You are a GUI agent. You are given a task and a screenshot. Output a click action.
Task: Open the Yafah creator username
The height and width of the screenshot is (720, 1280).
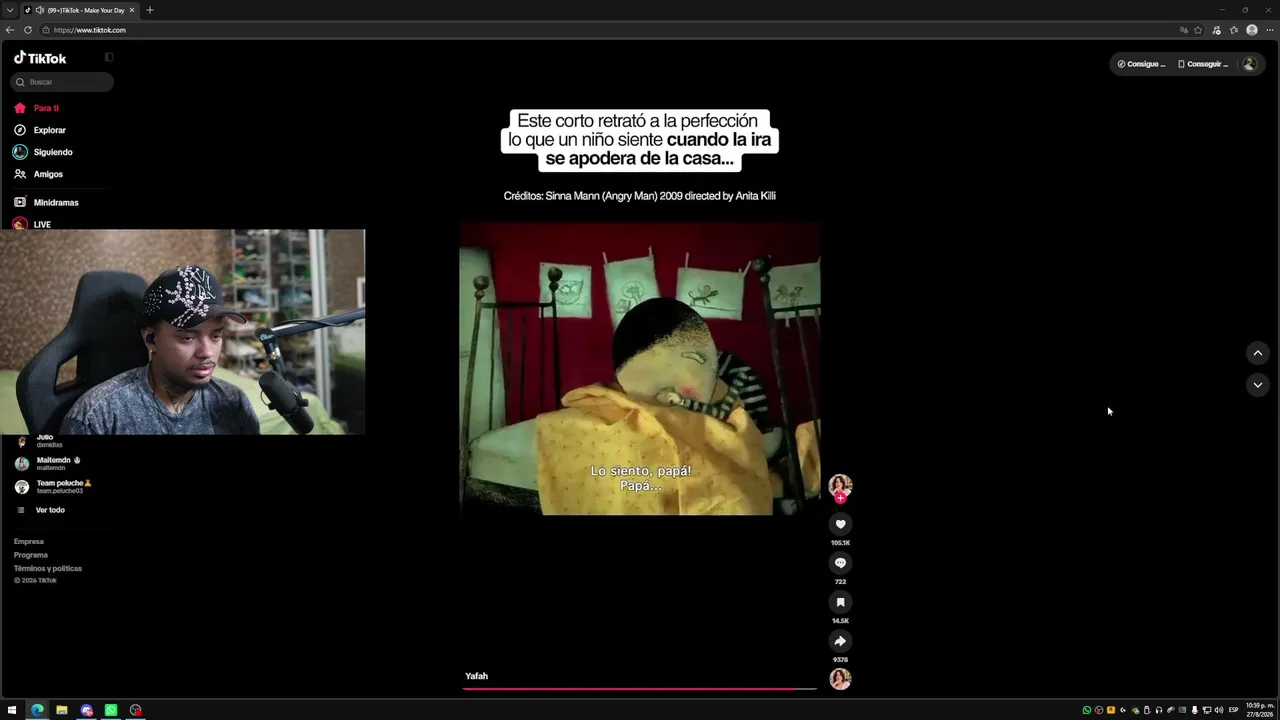pos(477,676)
